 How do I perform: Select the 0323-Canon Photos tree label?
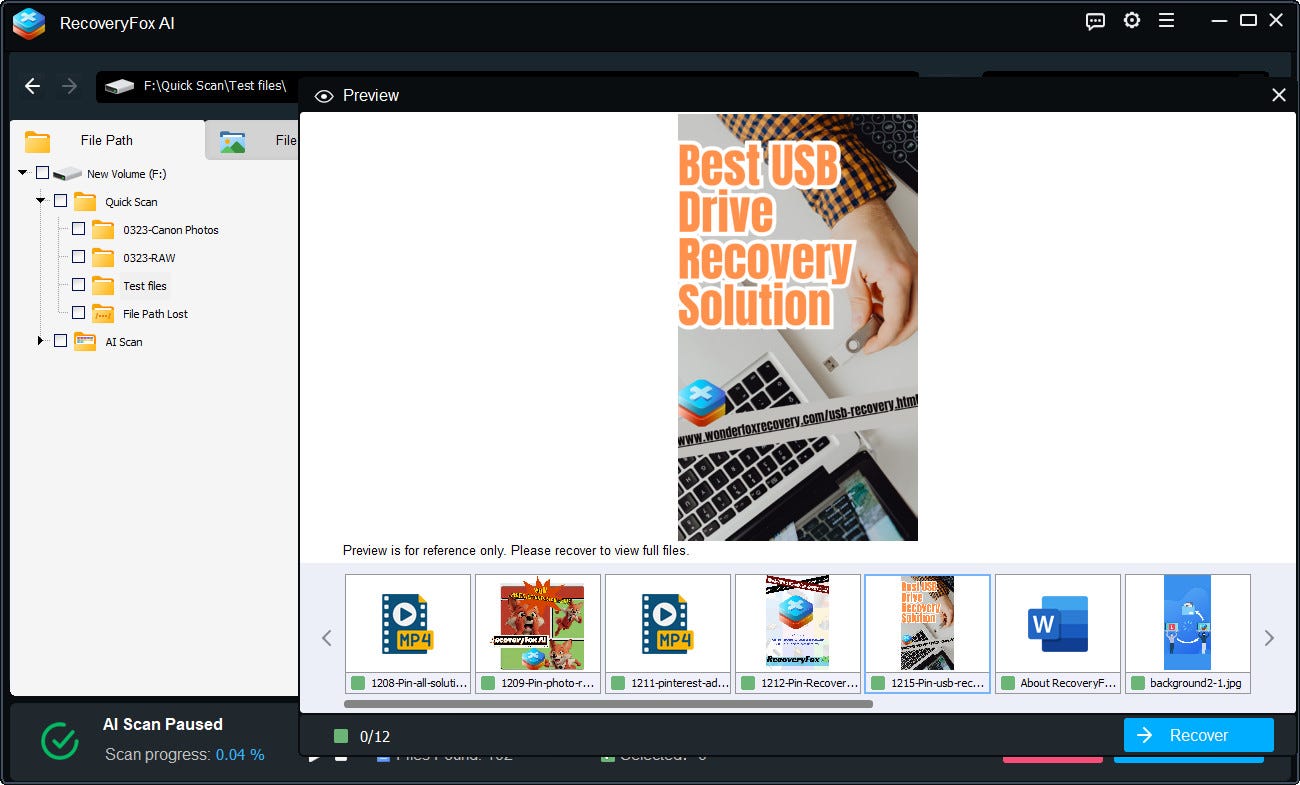pyautogui.click(x=171, y=230)
